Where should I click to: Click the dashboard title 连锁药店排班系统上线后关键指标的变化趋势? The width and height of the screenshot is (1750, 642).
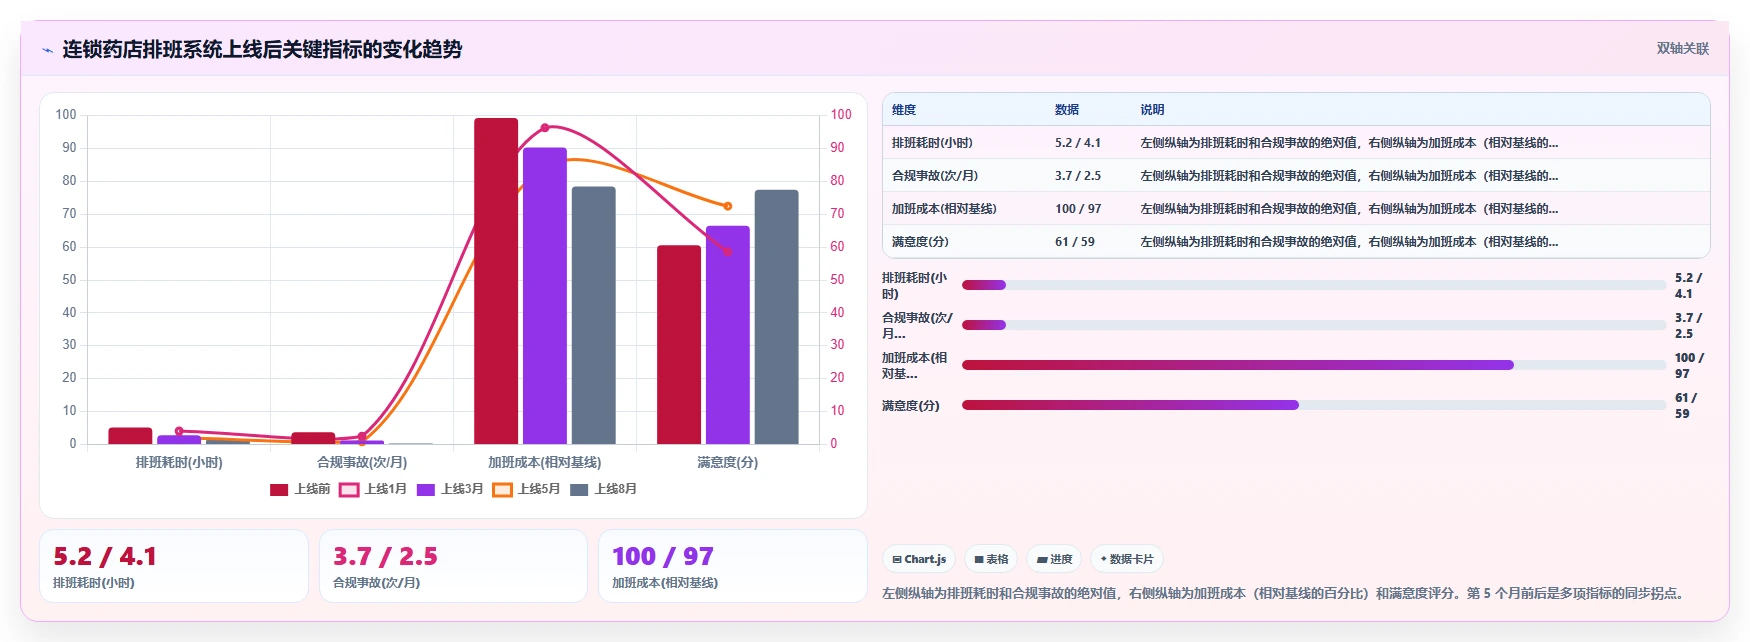coord(262,49)
